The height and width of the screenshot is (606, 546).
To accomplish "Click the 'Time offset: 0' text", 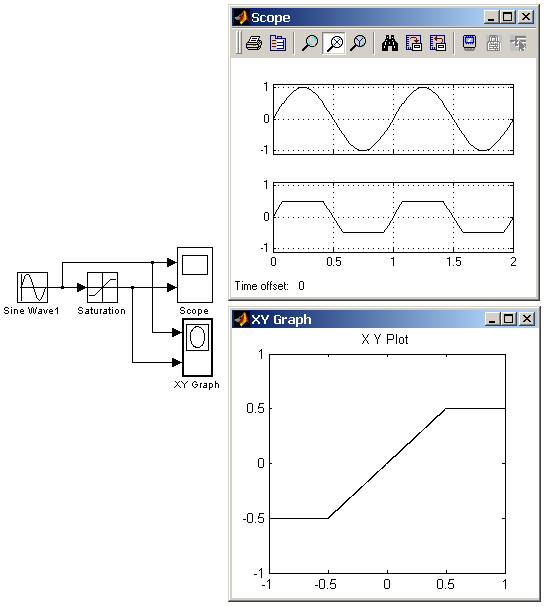I will coord(270,286).
